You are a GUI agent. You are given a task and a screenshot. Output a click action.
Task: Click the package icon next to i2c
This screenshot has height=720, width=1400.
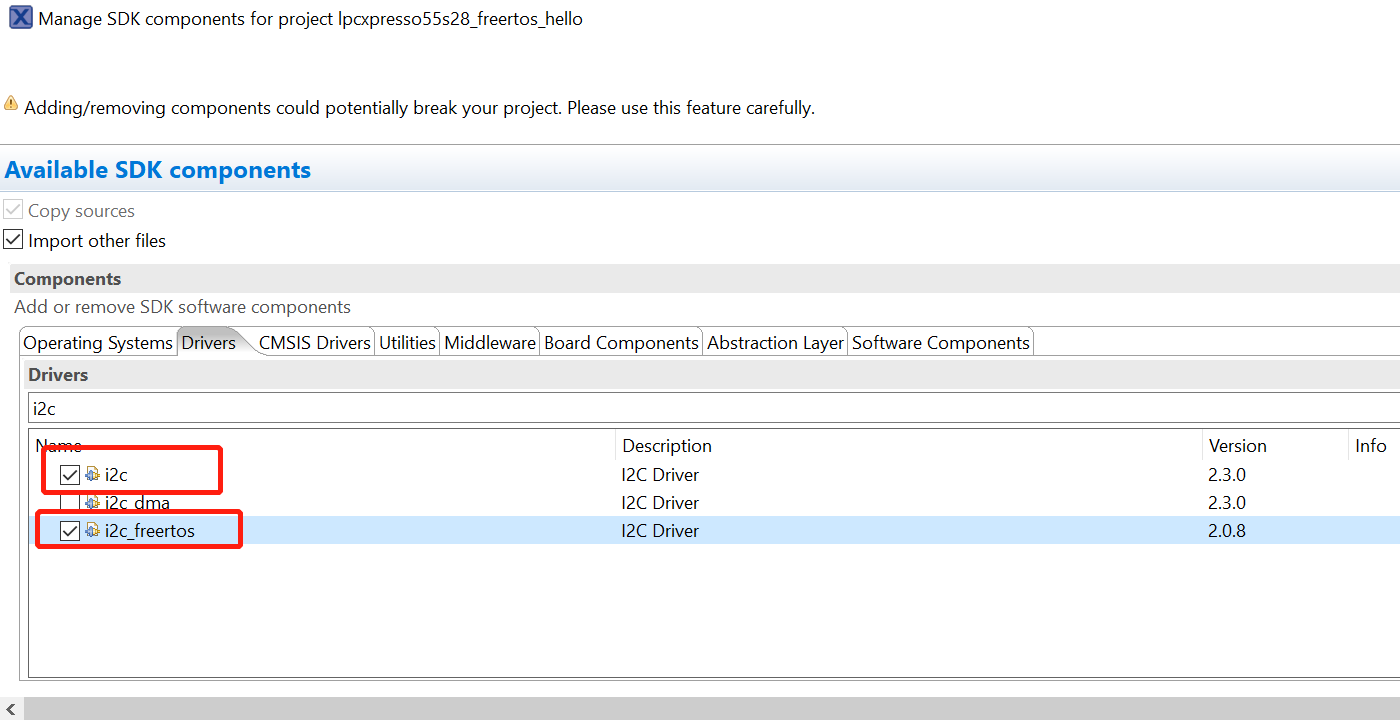click(93, 475)
